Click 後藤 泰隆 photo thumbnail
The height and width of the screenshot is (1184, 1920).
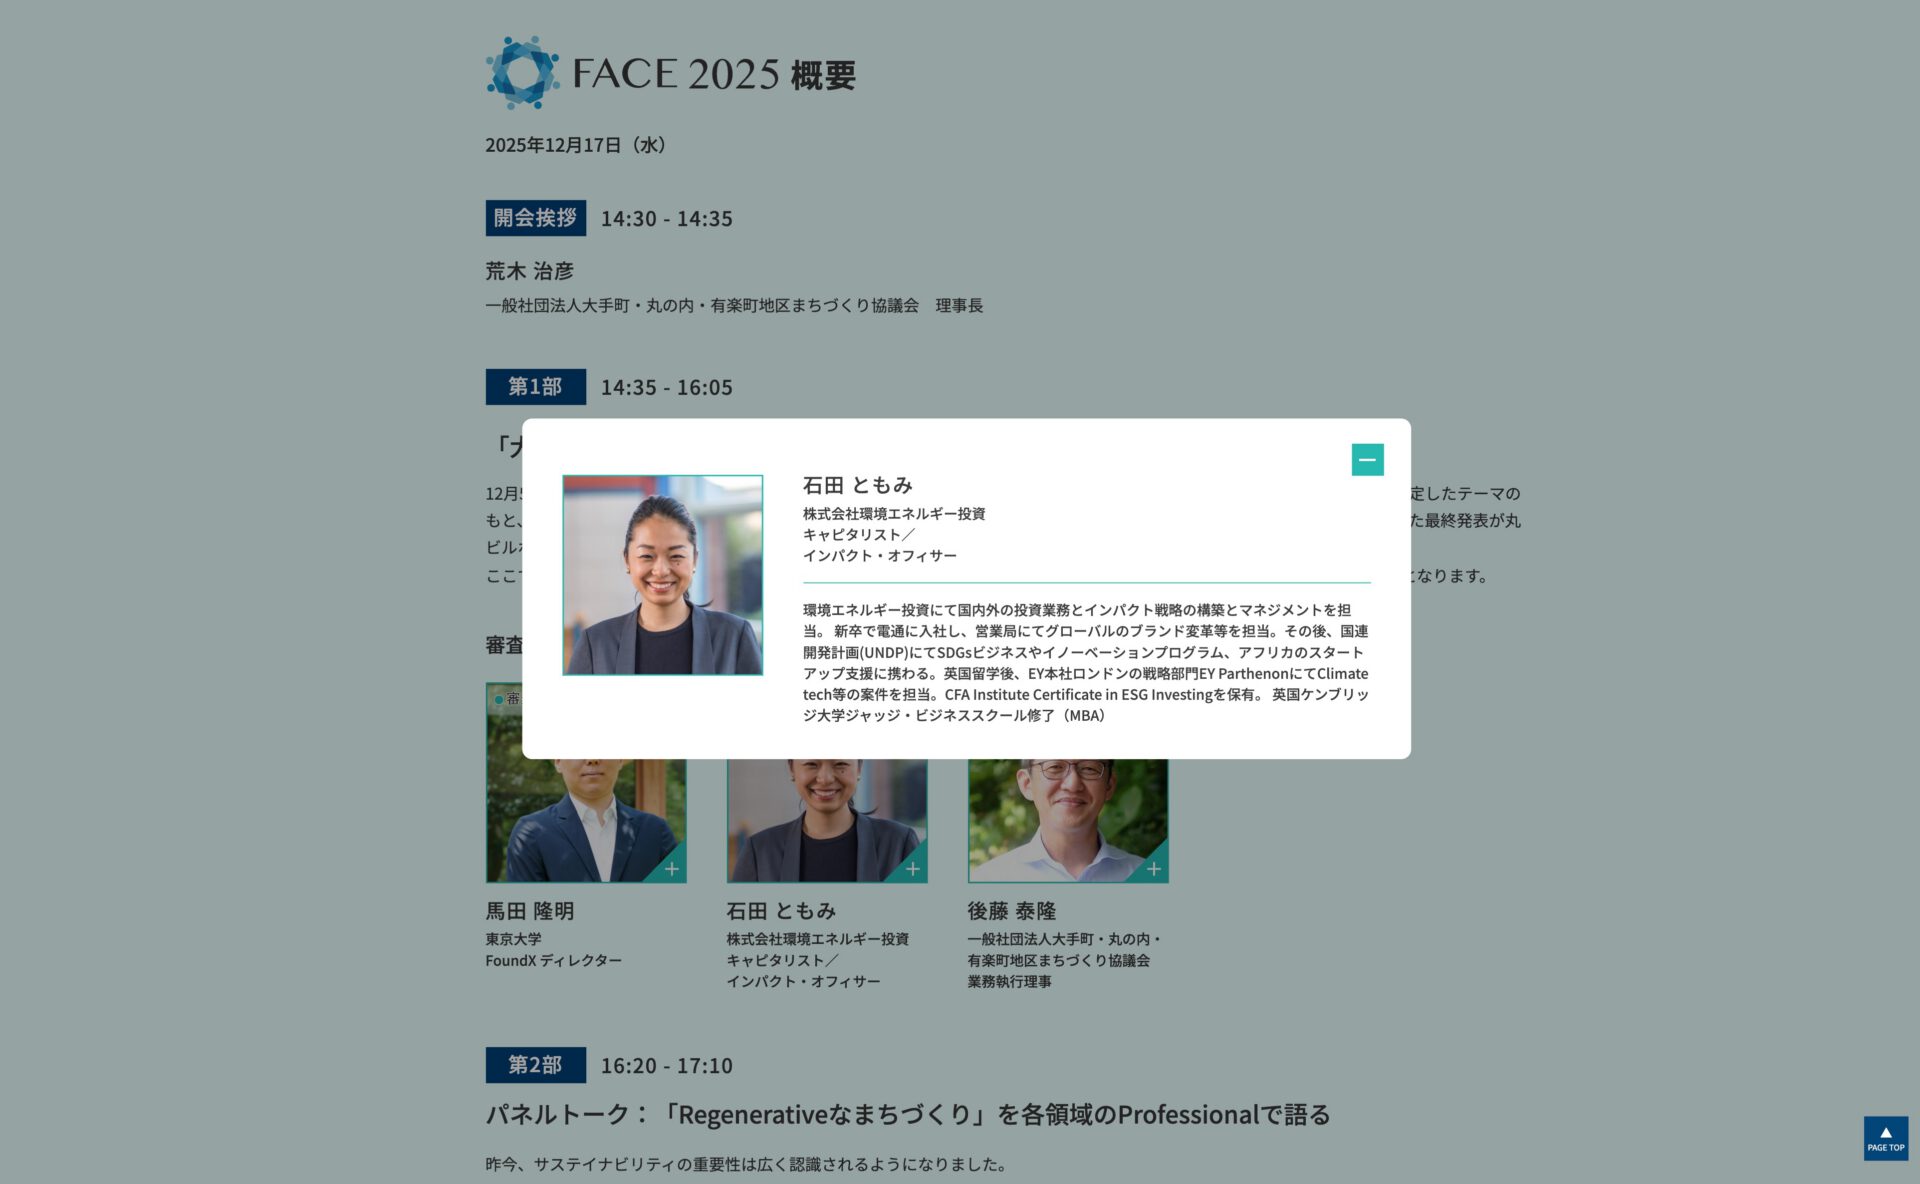pos(1067,820)
